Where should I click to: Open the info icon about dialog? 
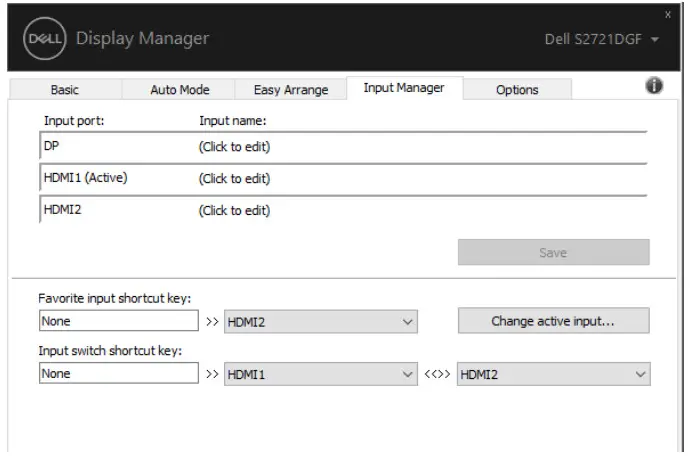654,85
